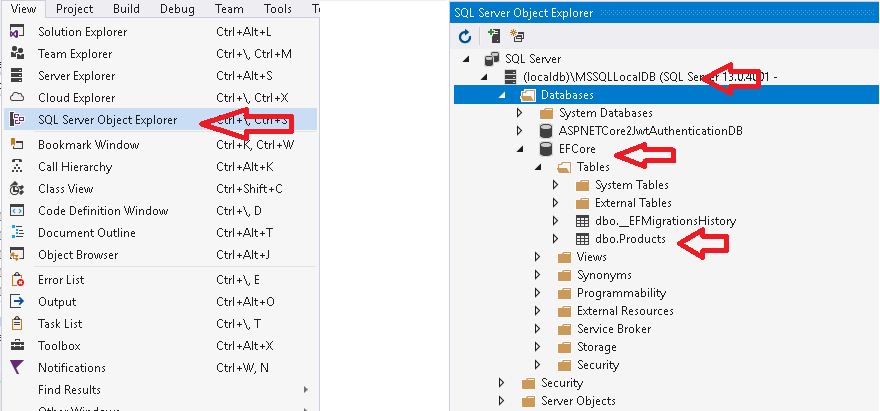Click the Error List icon
880x411 pixels.
(x=17, y=280)
